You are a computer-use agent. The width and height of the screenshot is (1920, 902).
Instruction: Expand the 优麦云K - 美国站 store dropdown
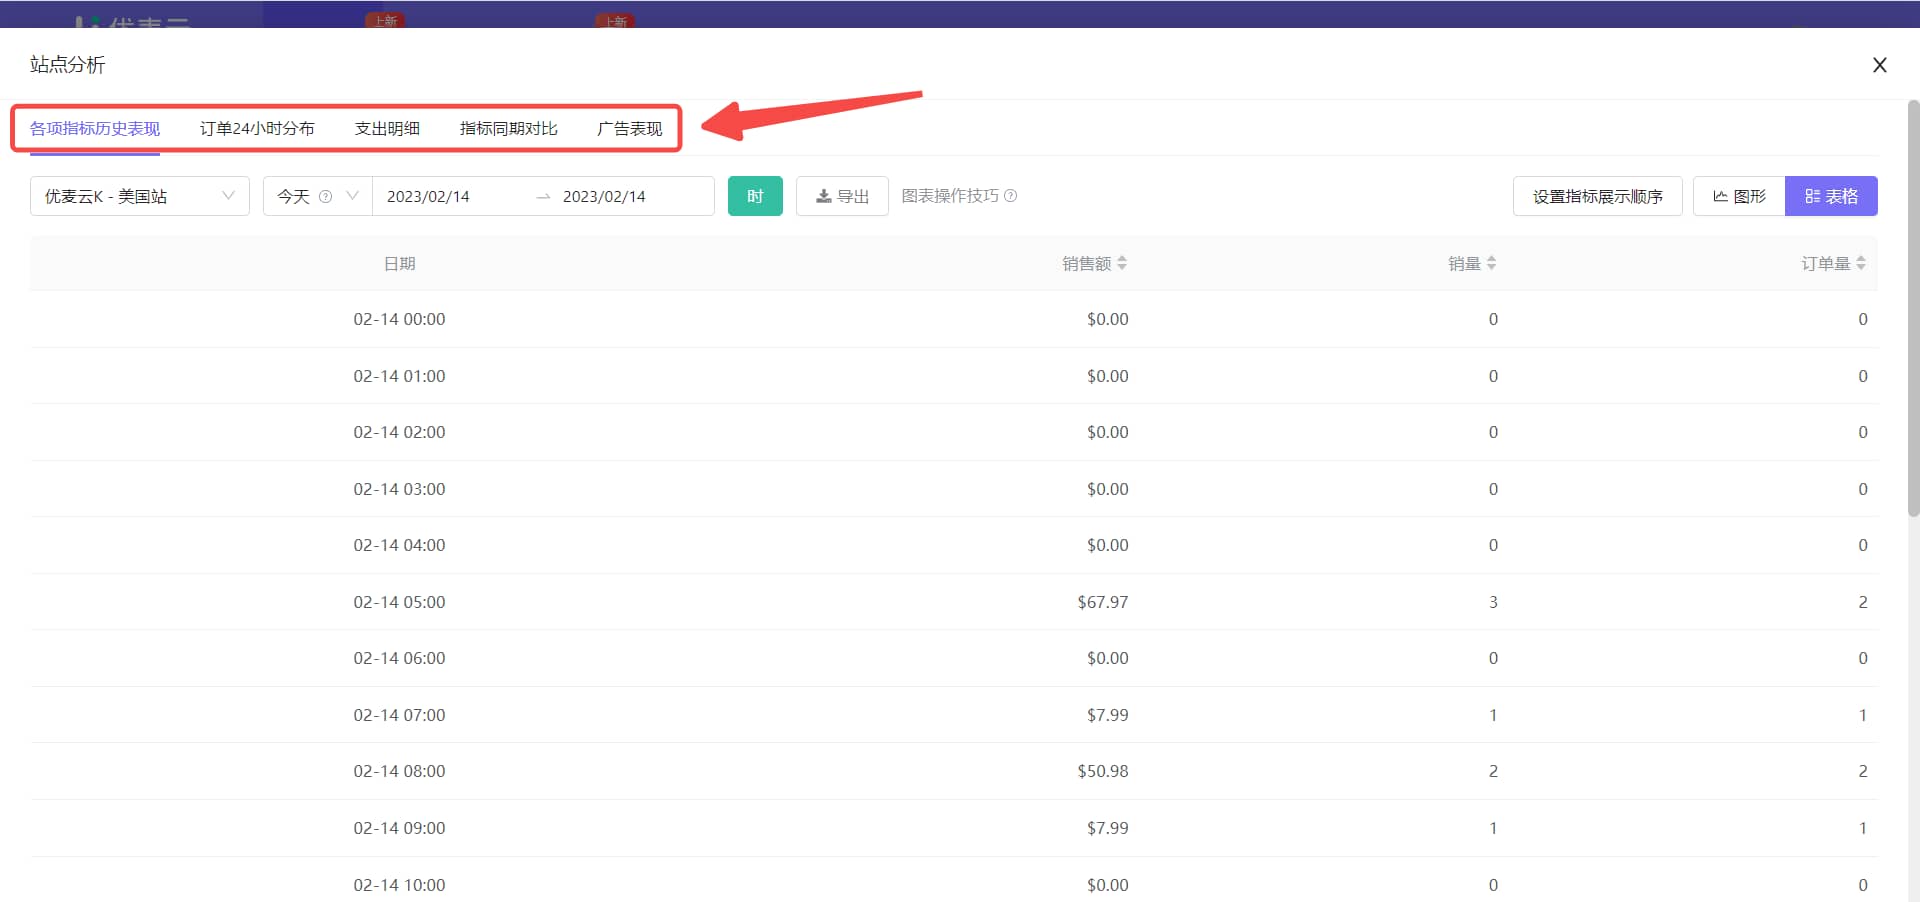click(x=140, y=196)
